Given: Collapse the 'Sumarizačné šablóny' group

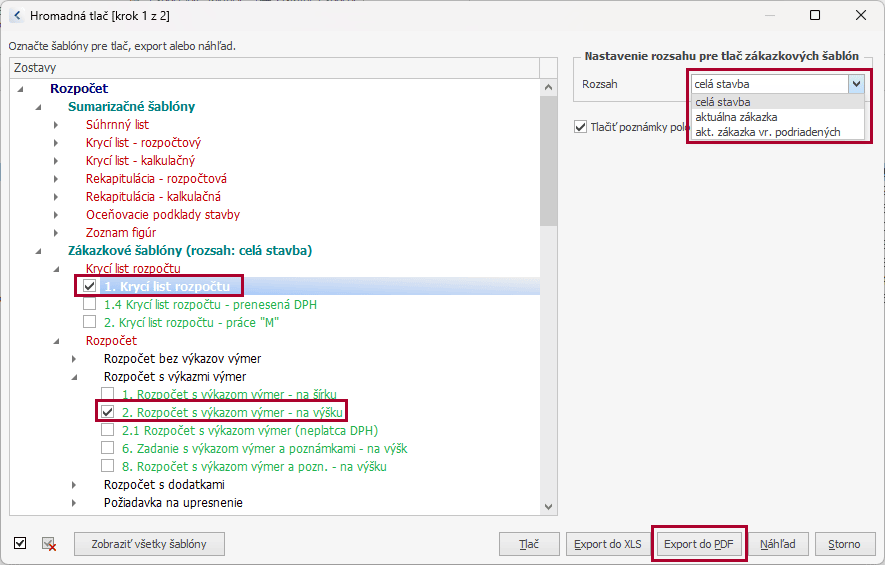Looking at the screenshot, I should point(39,107).
